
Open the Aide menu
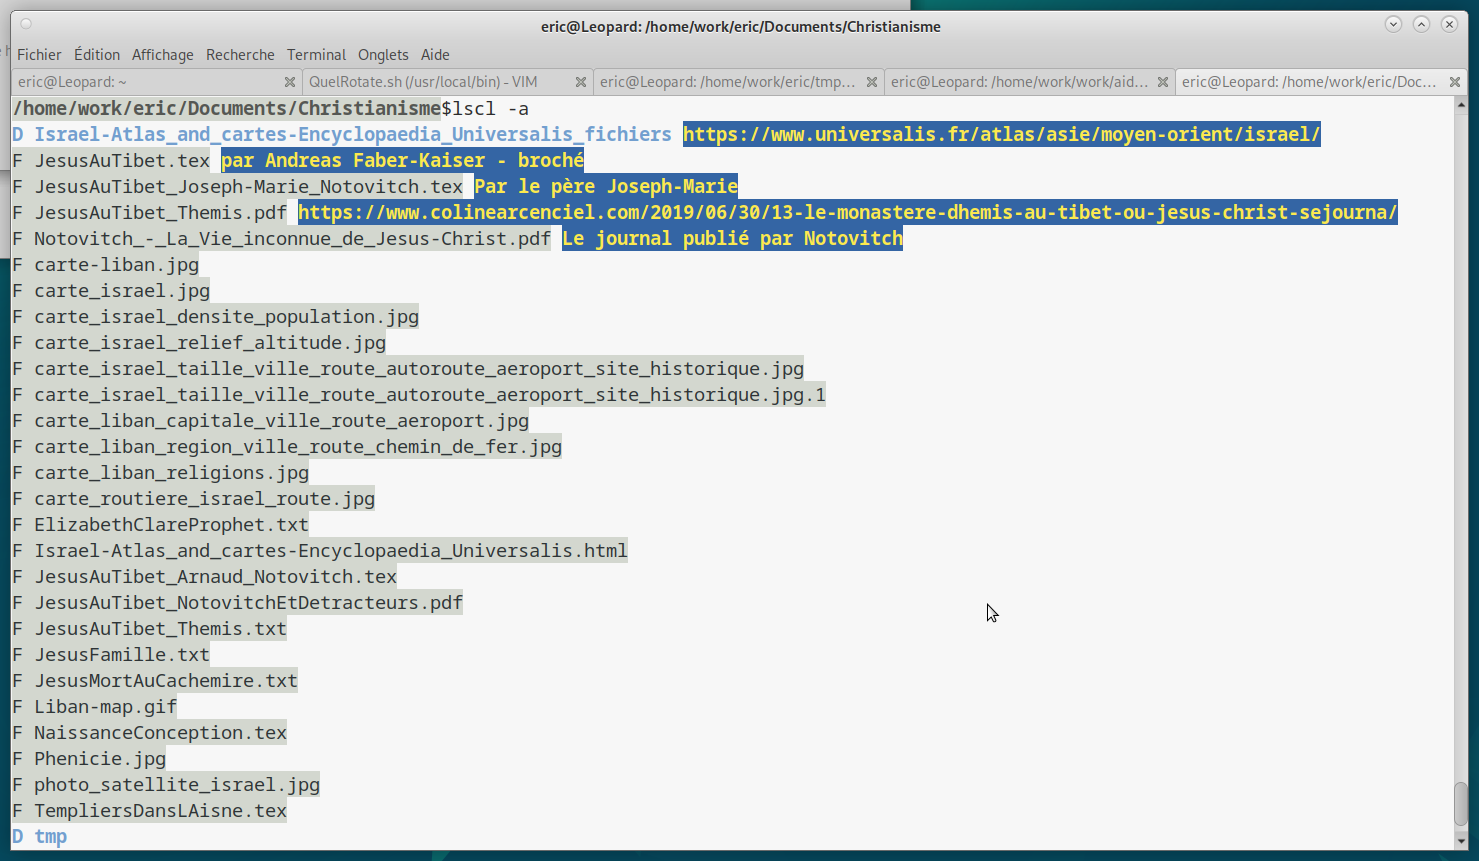point(435,55)
